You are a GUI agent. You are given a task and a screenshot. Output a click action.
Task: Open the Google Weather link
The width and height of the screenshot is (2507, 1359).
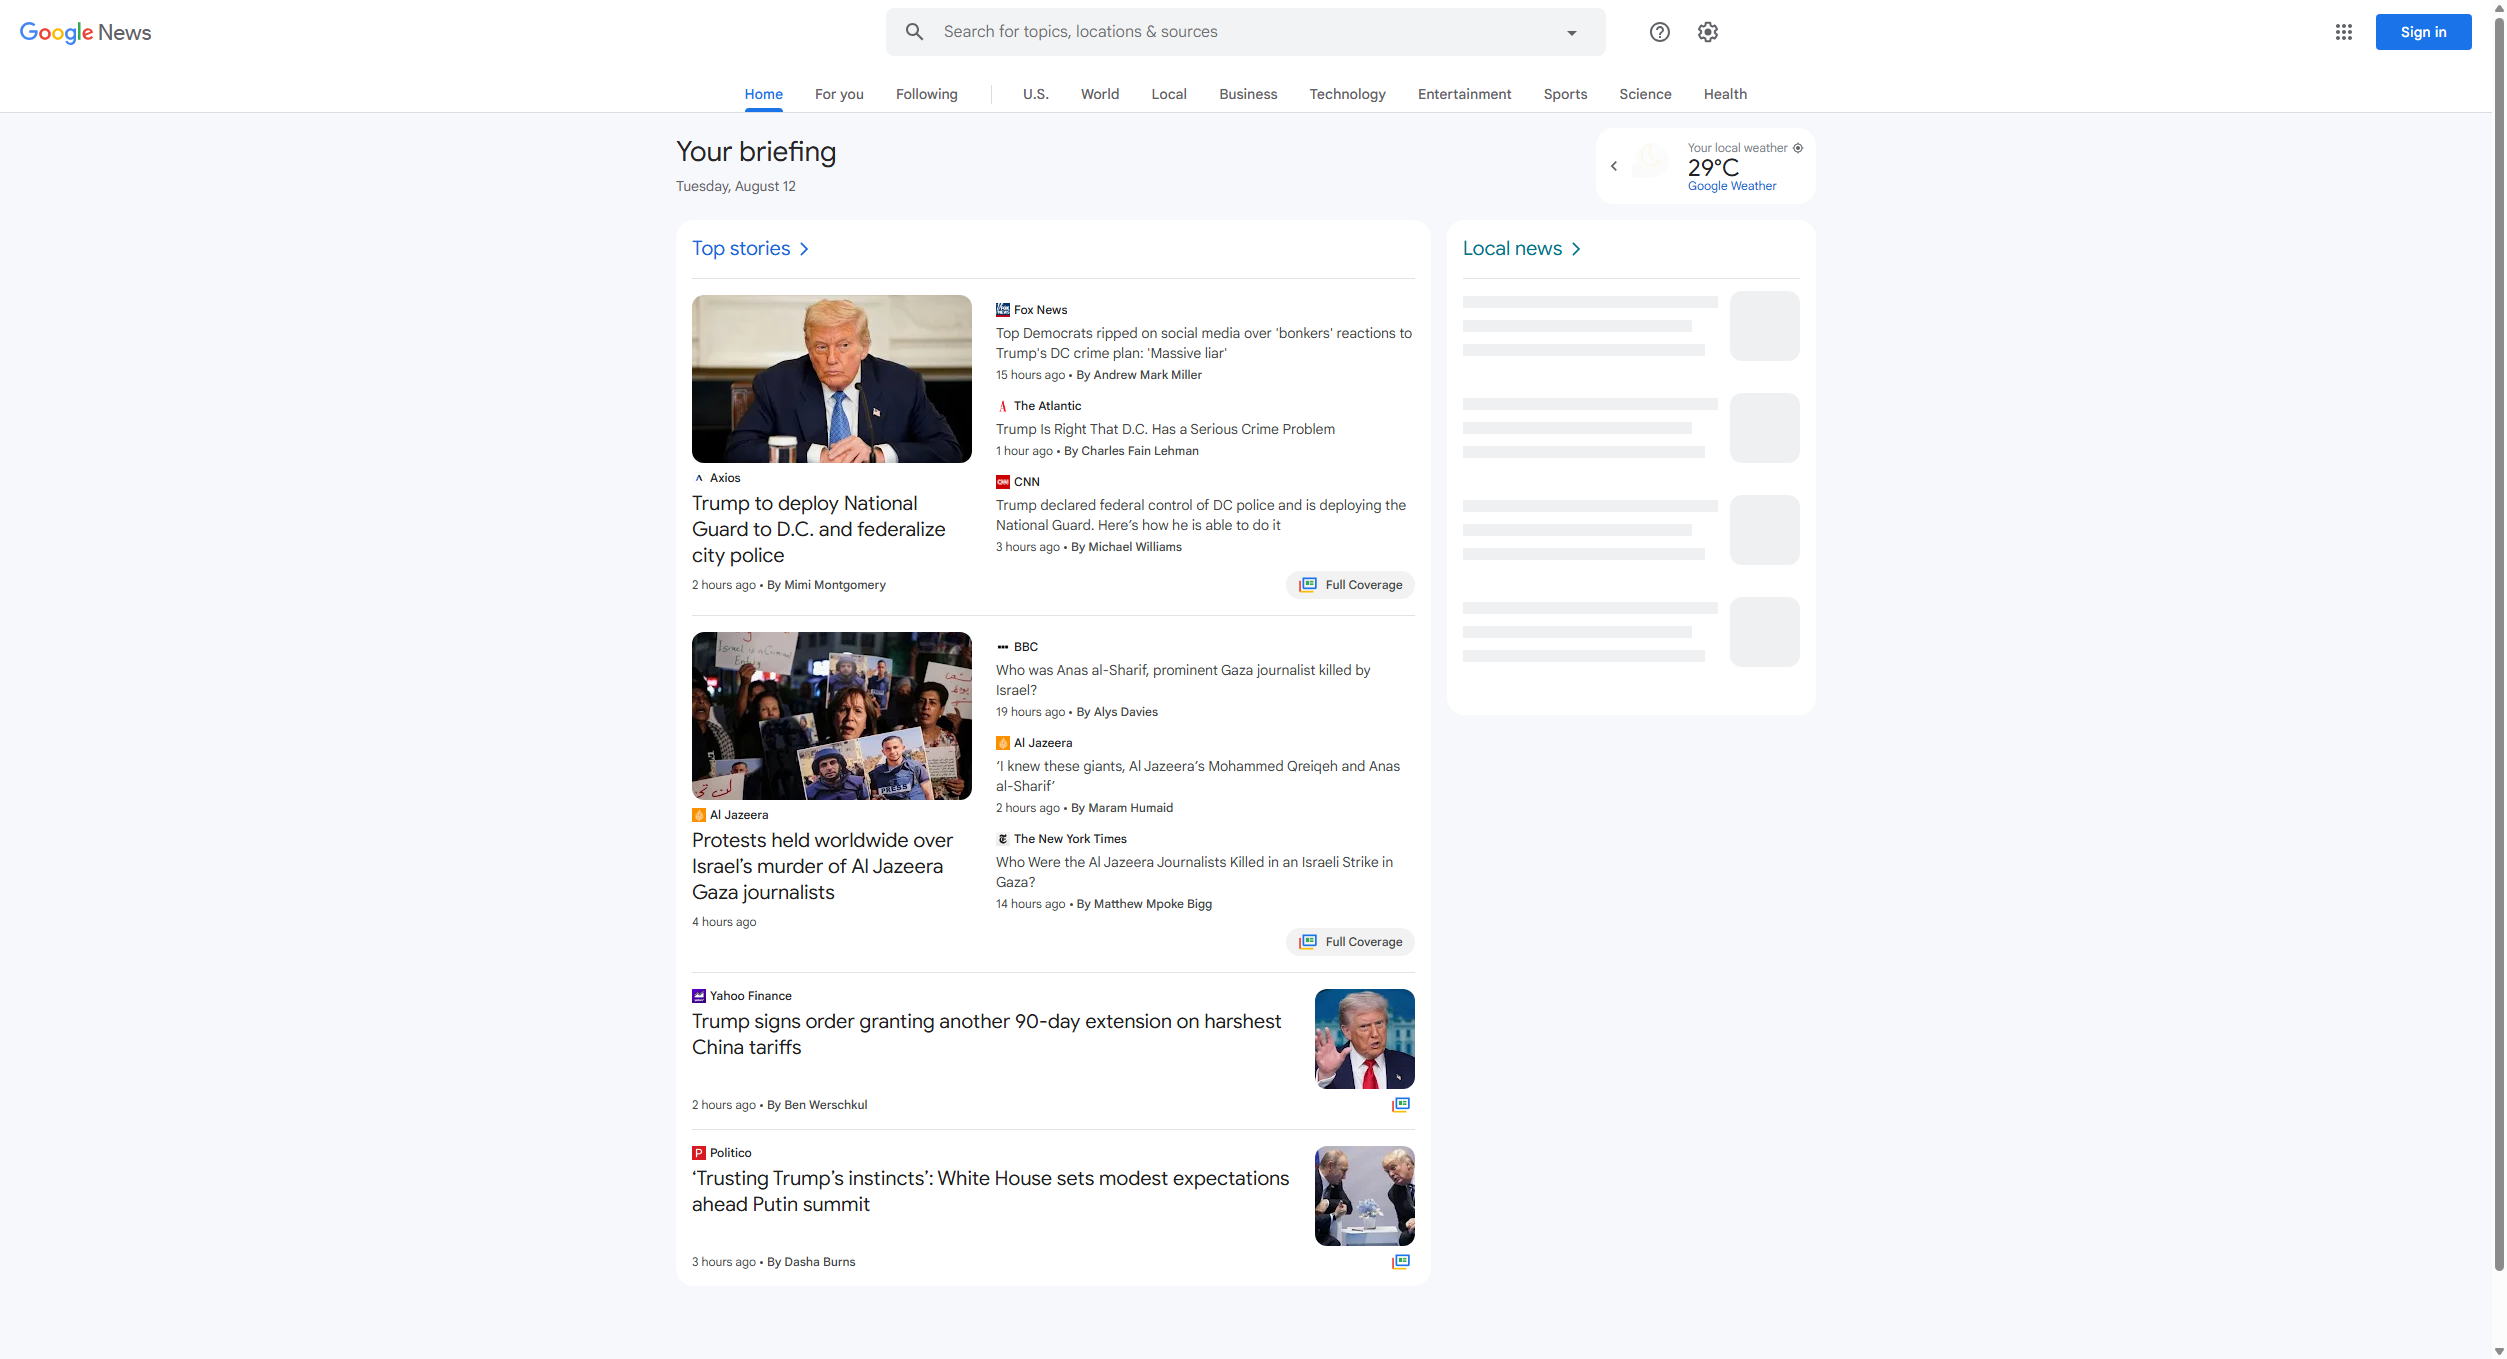click(x=1731, y=186)
